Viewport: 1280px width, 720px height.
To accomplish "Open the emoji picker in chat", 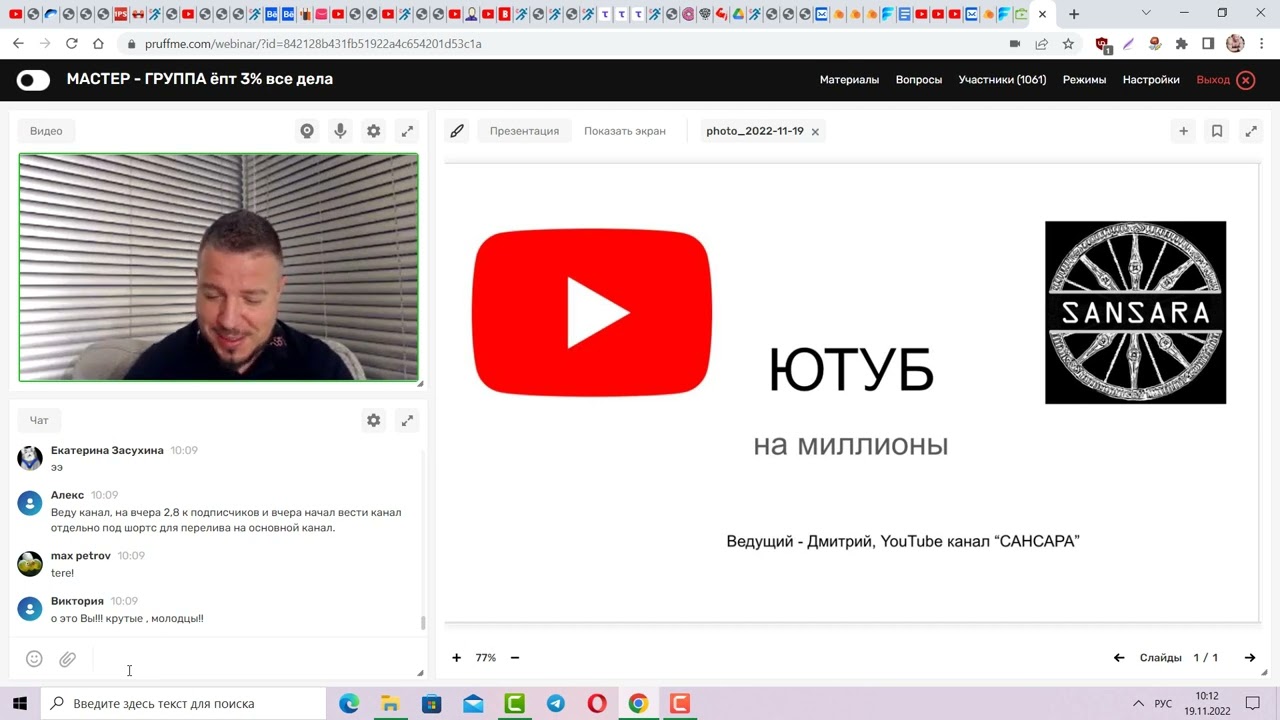I will [x=34, y=658].
